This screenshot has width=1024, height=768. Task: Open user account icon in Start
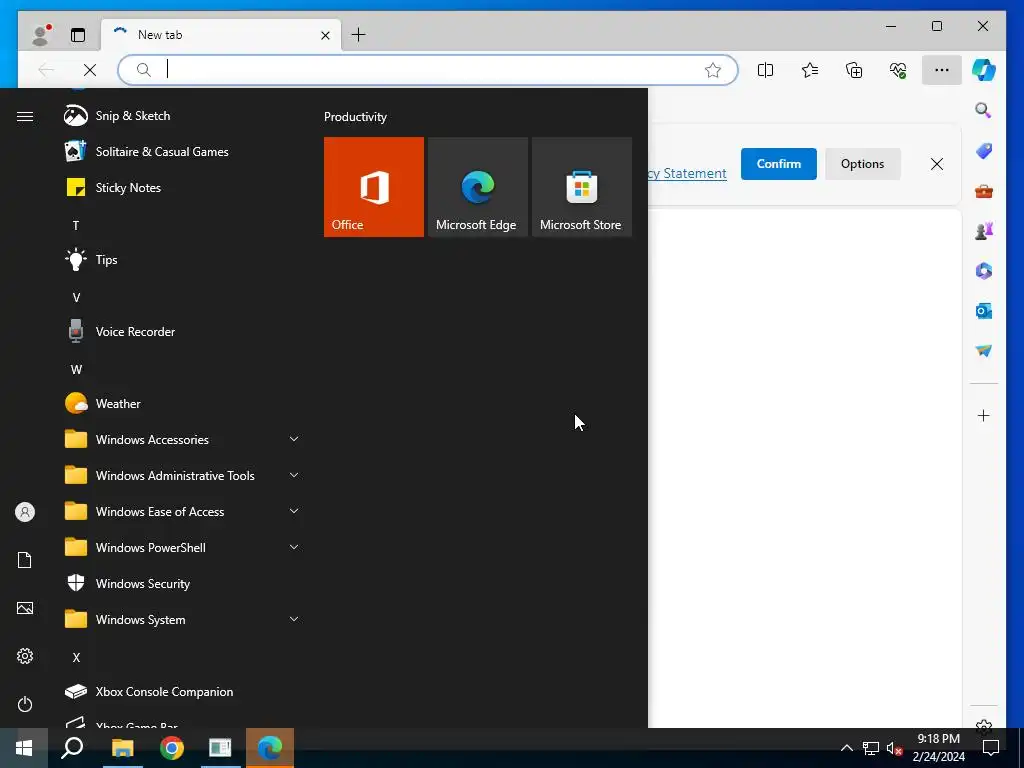coord(25,512)
